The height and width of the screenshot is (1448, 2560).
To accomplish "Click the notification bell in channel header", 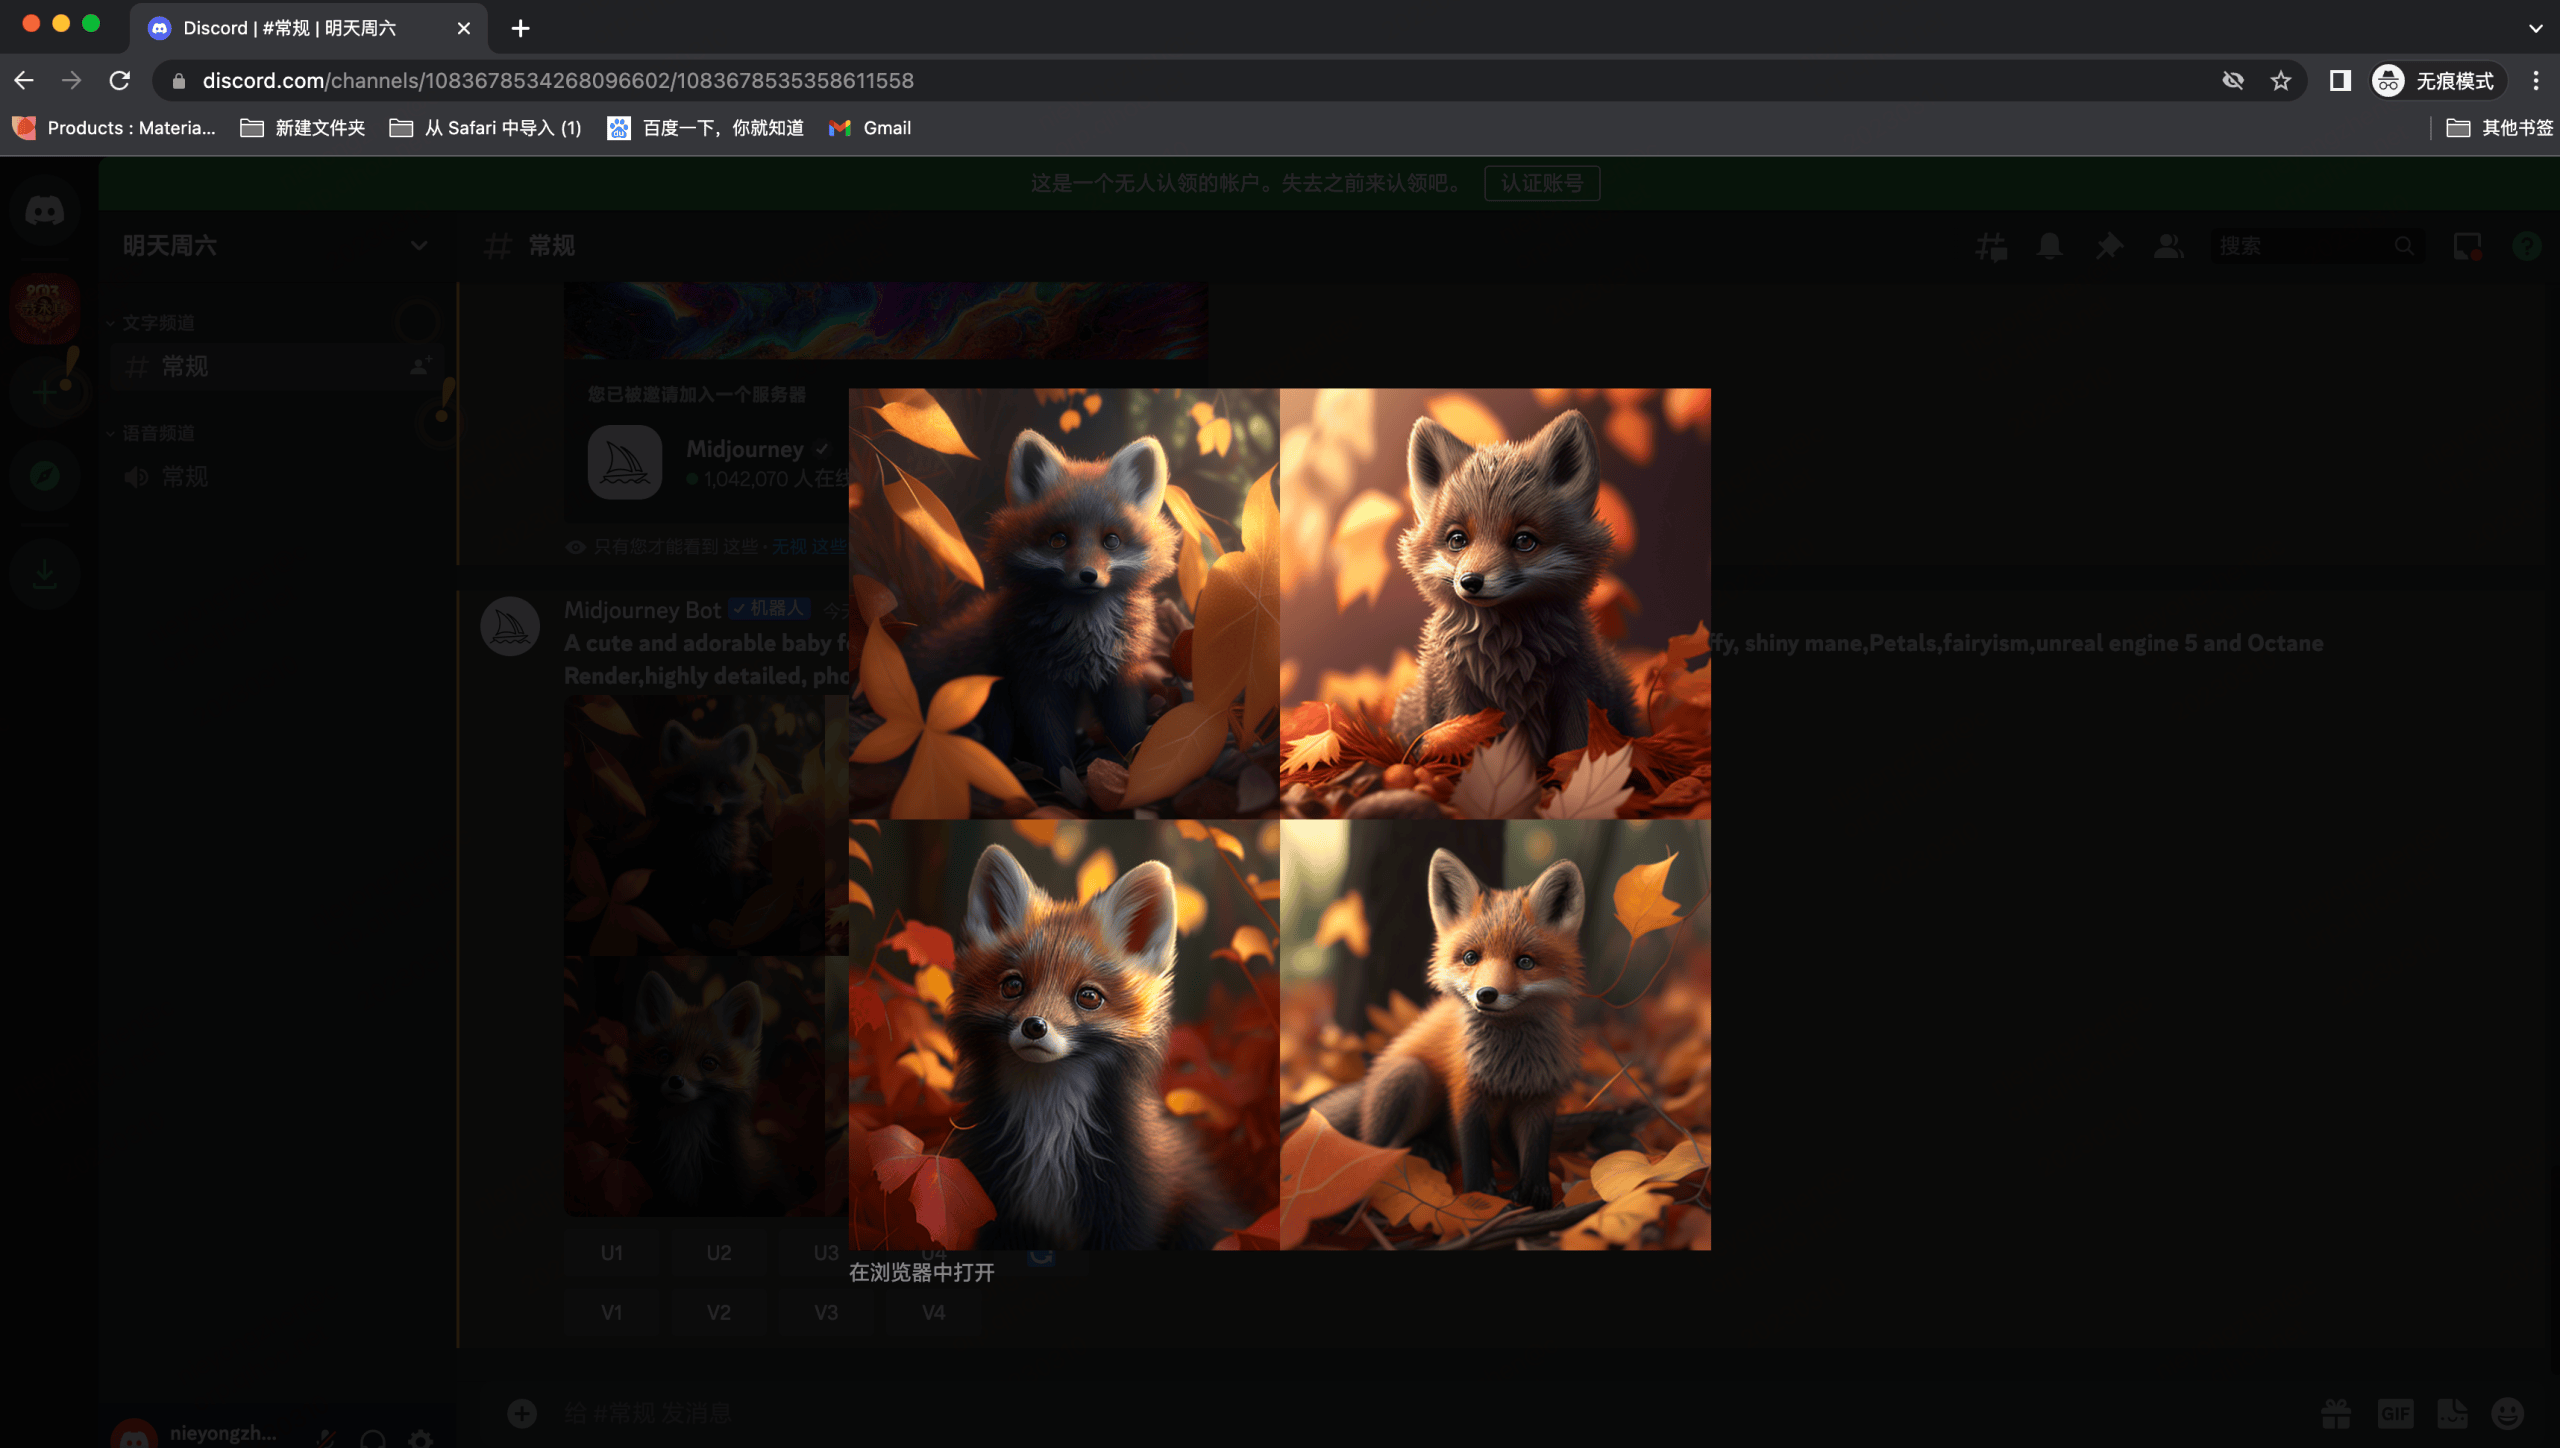I will point(2049,246).
